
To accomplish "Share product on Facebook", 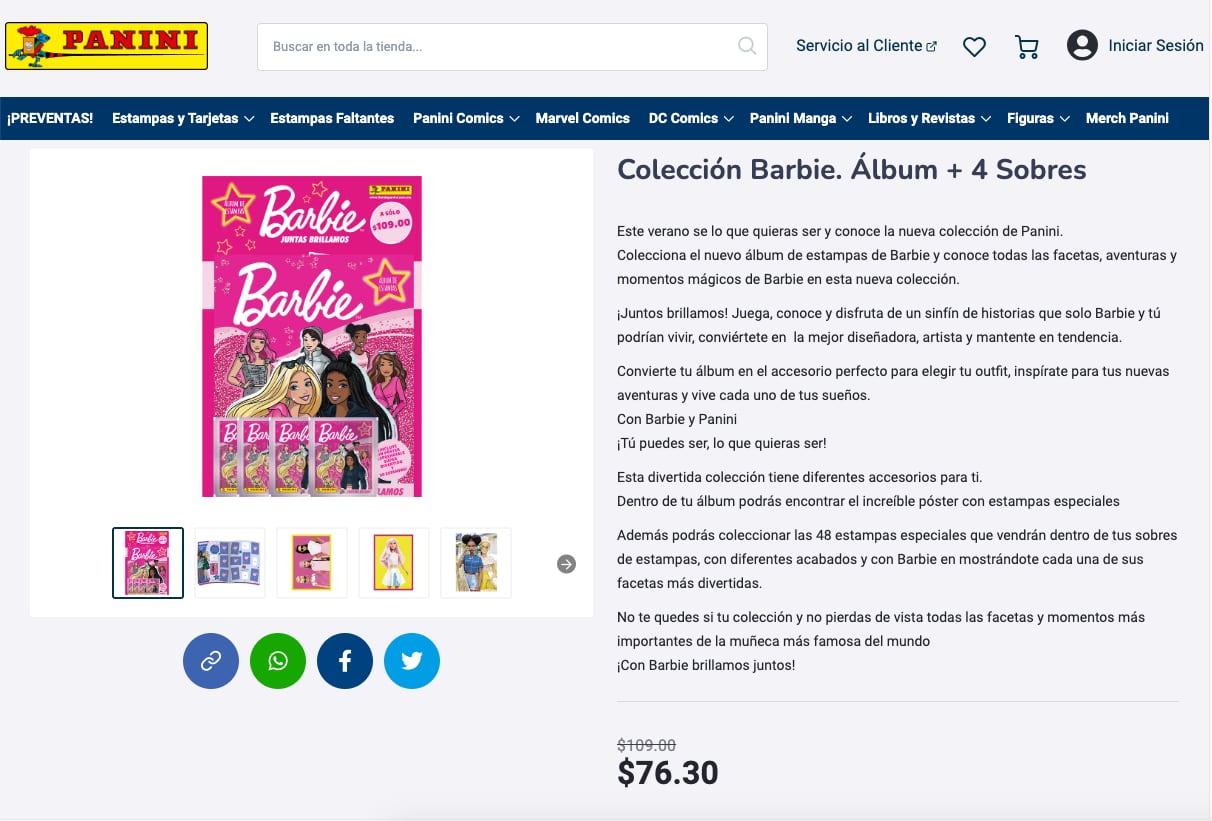I will [x=345, y=661].
